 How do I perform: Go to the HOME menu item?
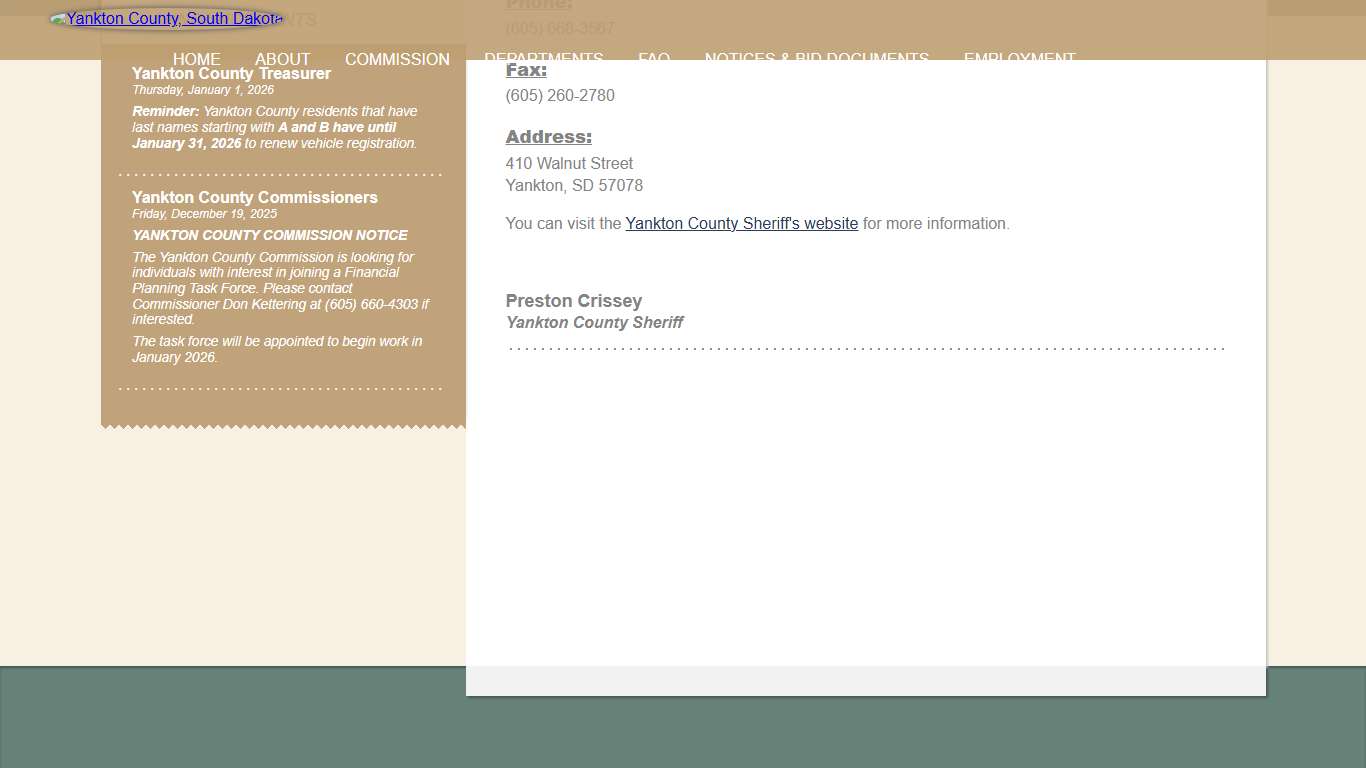[x=196, y=59]
